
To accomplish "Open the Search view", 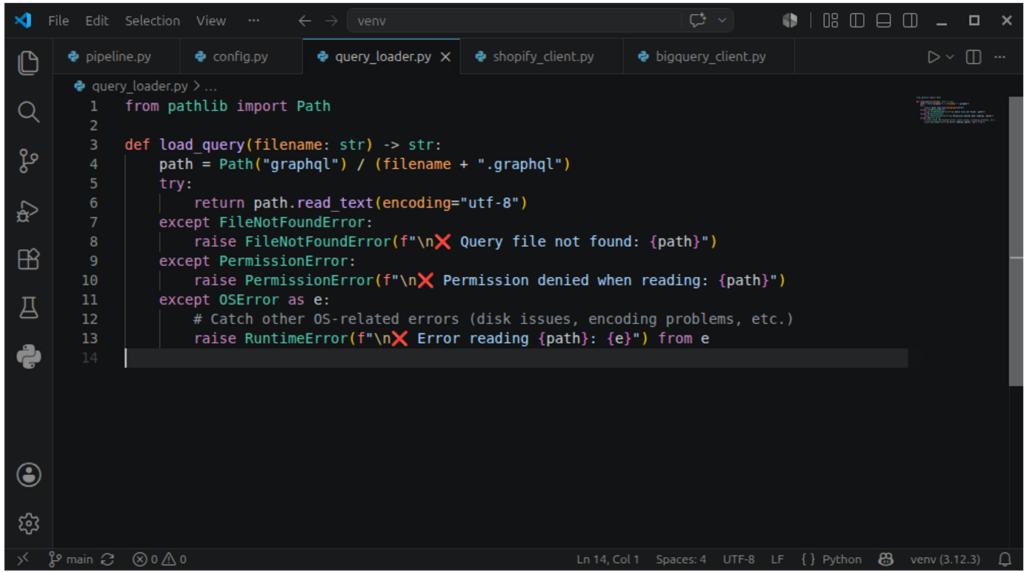I will (28, 112).
